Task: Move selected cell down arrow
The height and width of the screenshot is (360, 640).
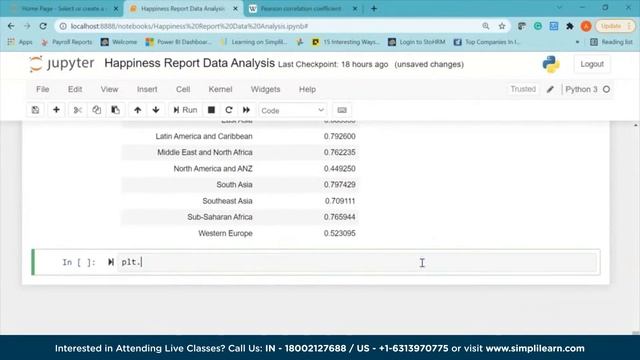Action: click(x=156, y=110)
